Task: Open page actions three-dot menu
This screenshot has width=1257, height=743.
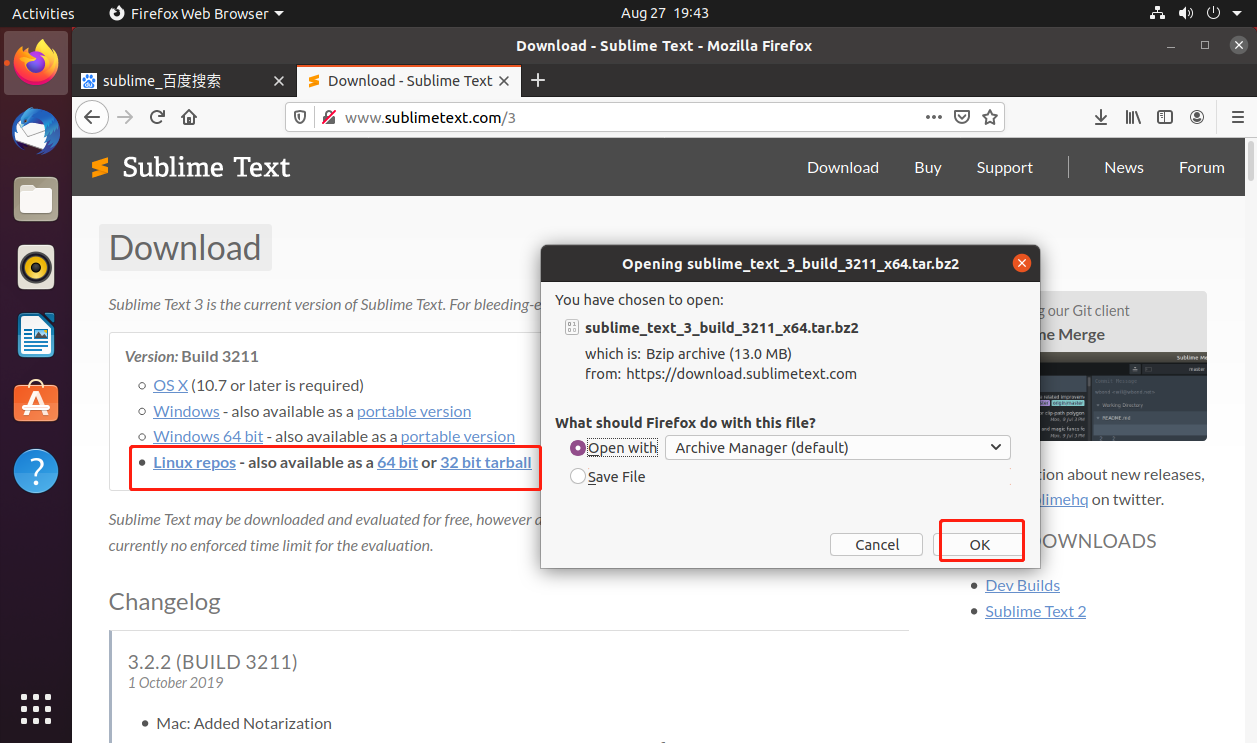Action: click(x=934, y=117)
